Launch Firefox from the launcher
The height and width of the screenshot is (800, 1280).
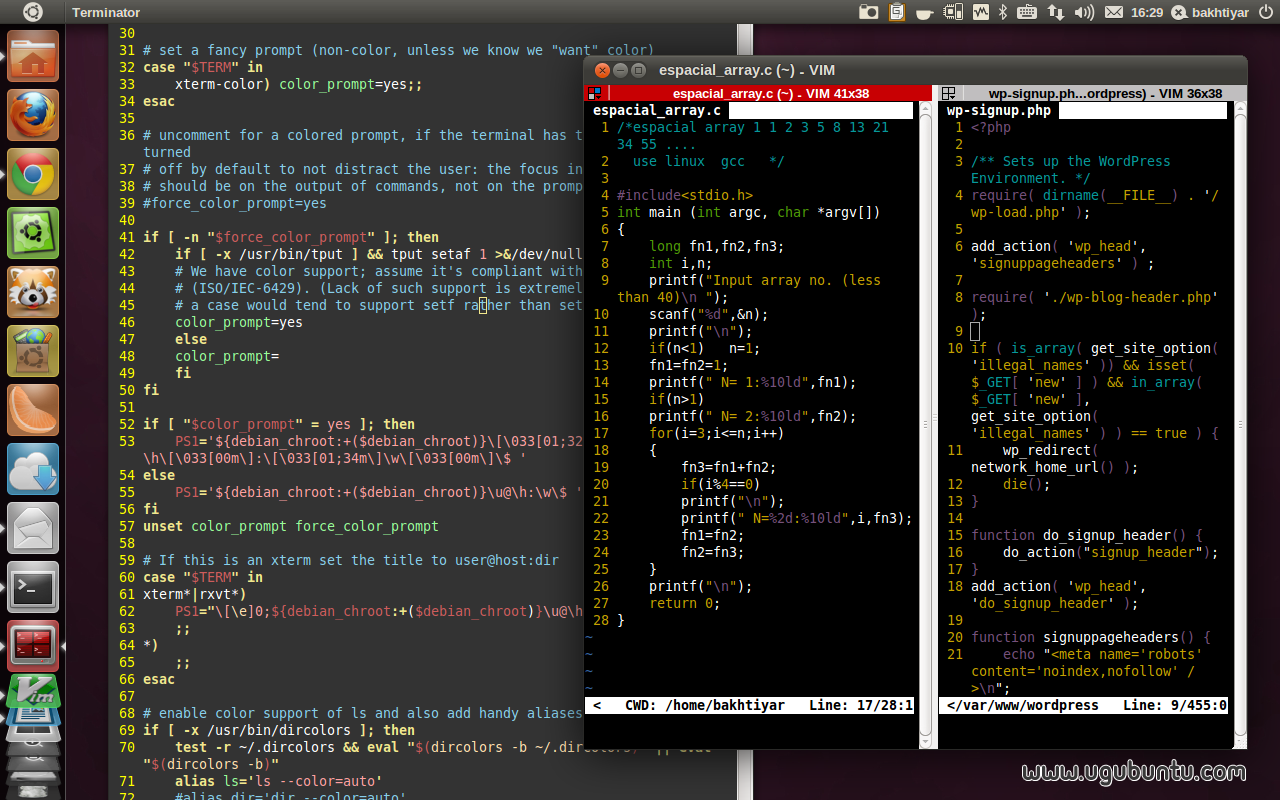click(x=33, y=115)
